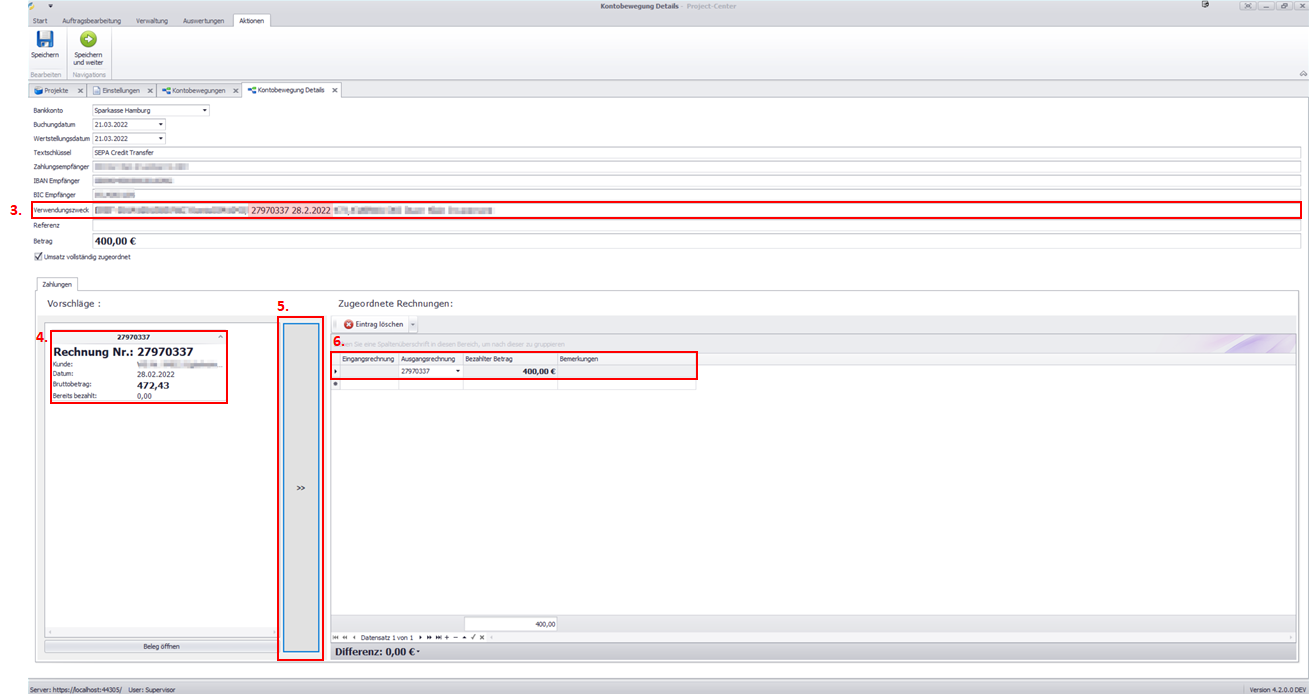
Task: Open the Bankkonto dropdown
Action: click(205, 110)
